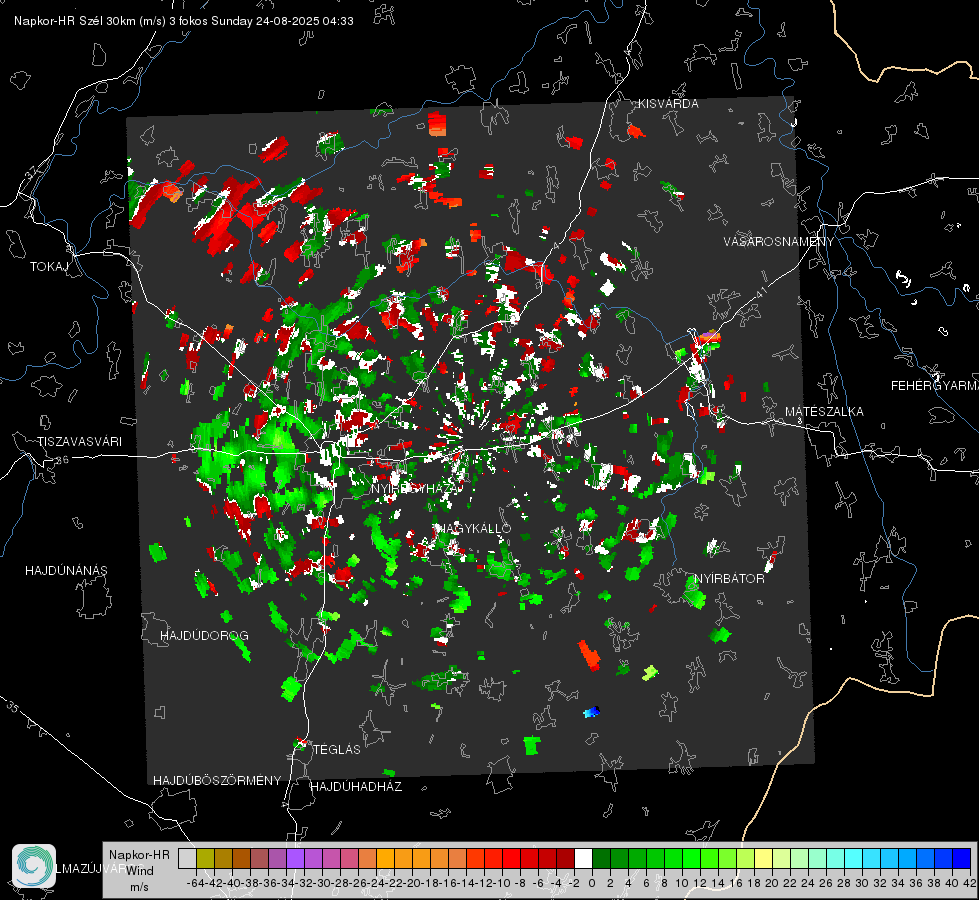Click the HAJDÚNÁNÁS city label
The image size is (979, 900).
[x=66, y=571]
